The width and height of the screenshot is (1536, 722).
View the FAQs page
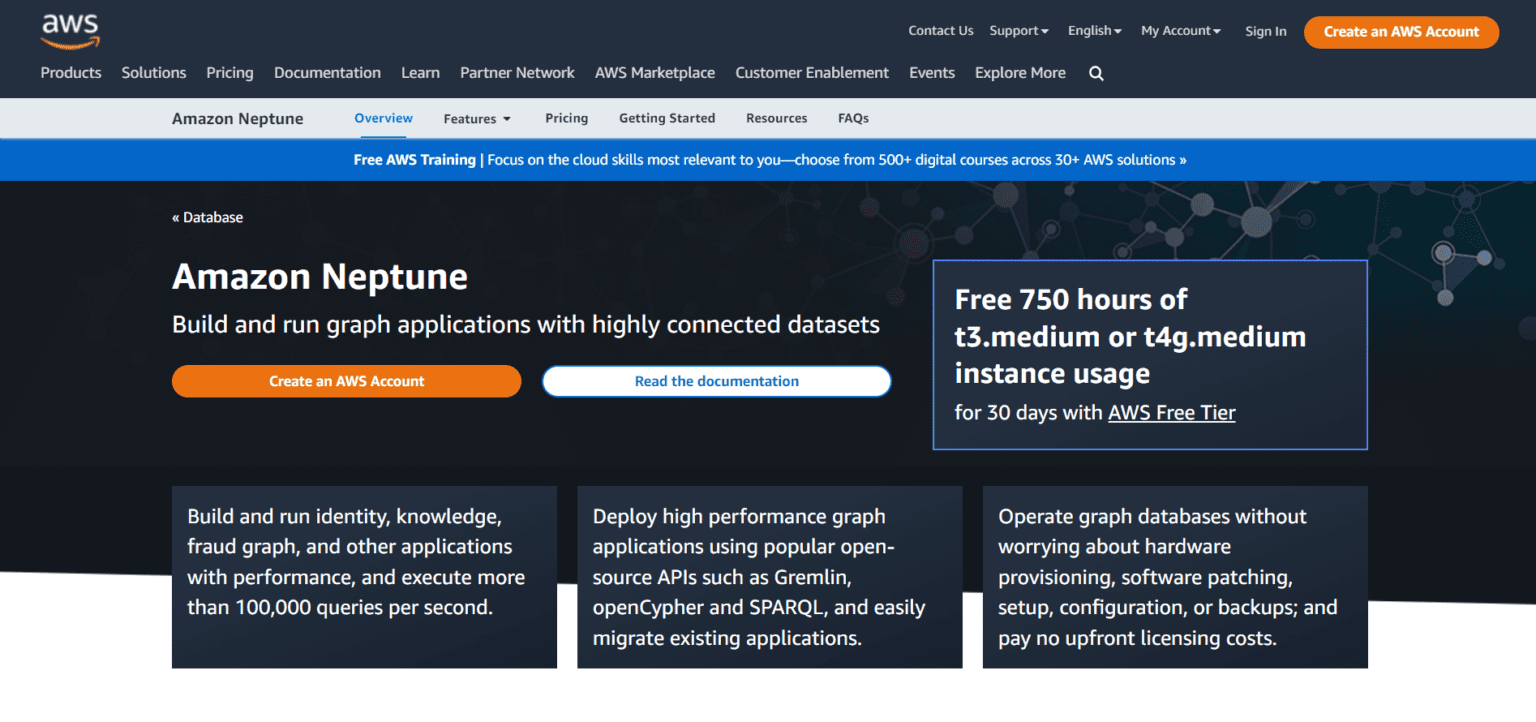coord(853,118)
